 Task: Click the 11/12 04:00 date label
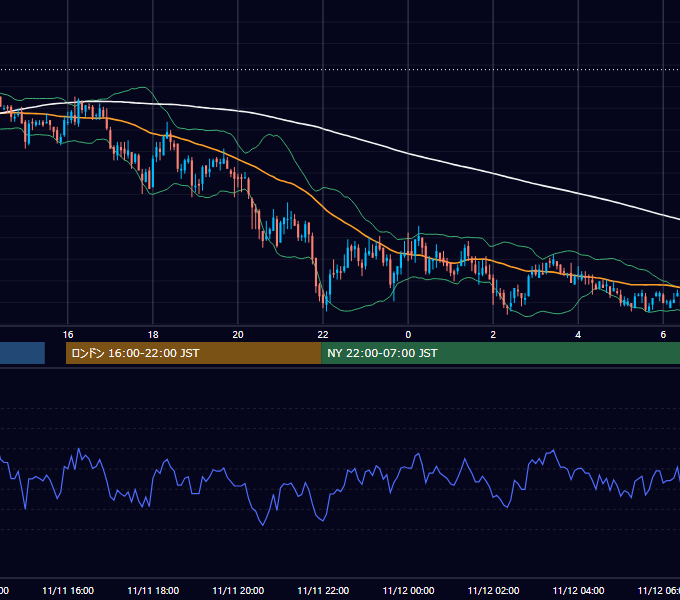[578, 591]
